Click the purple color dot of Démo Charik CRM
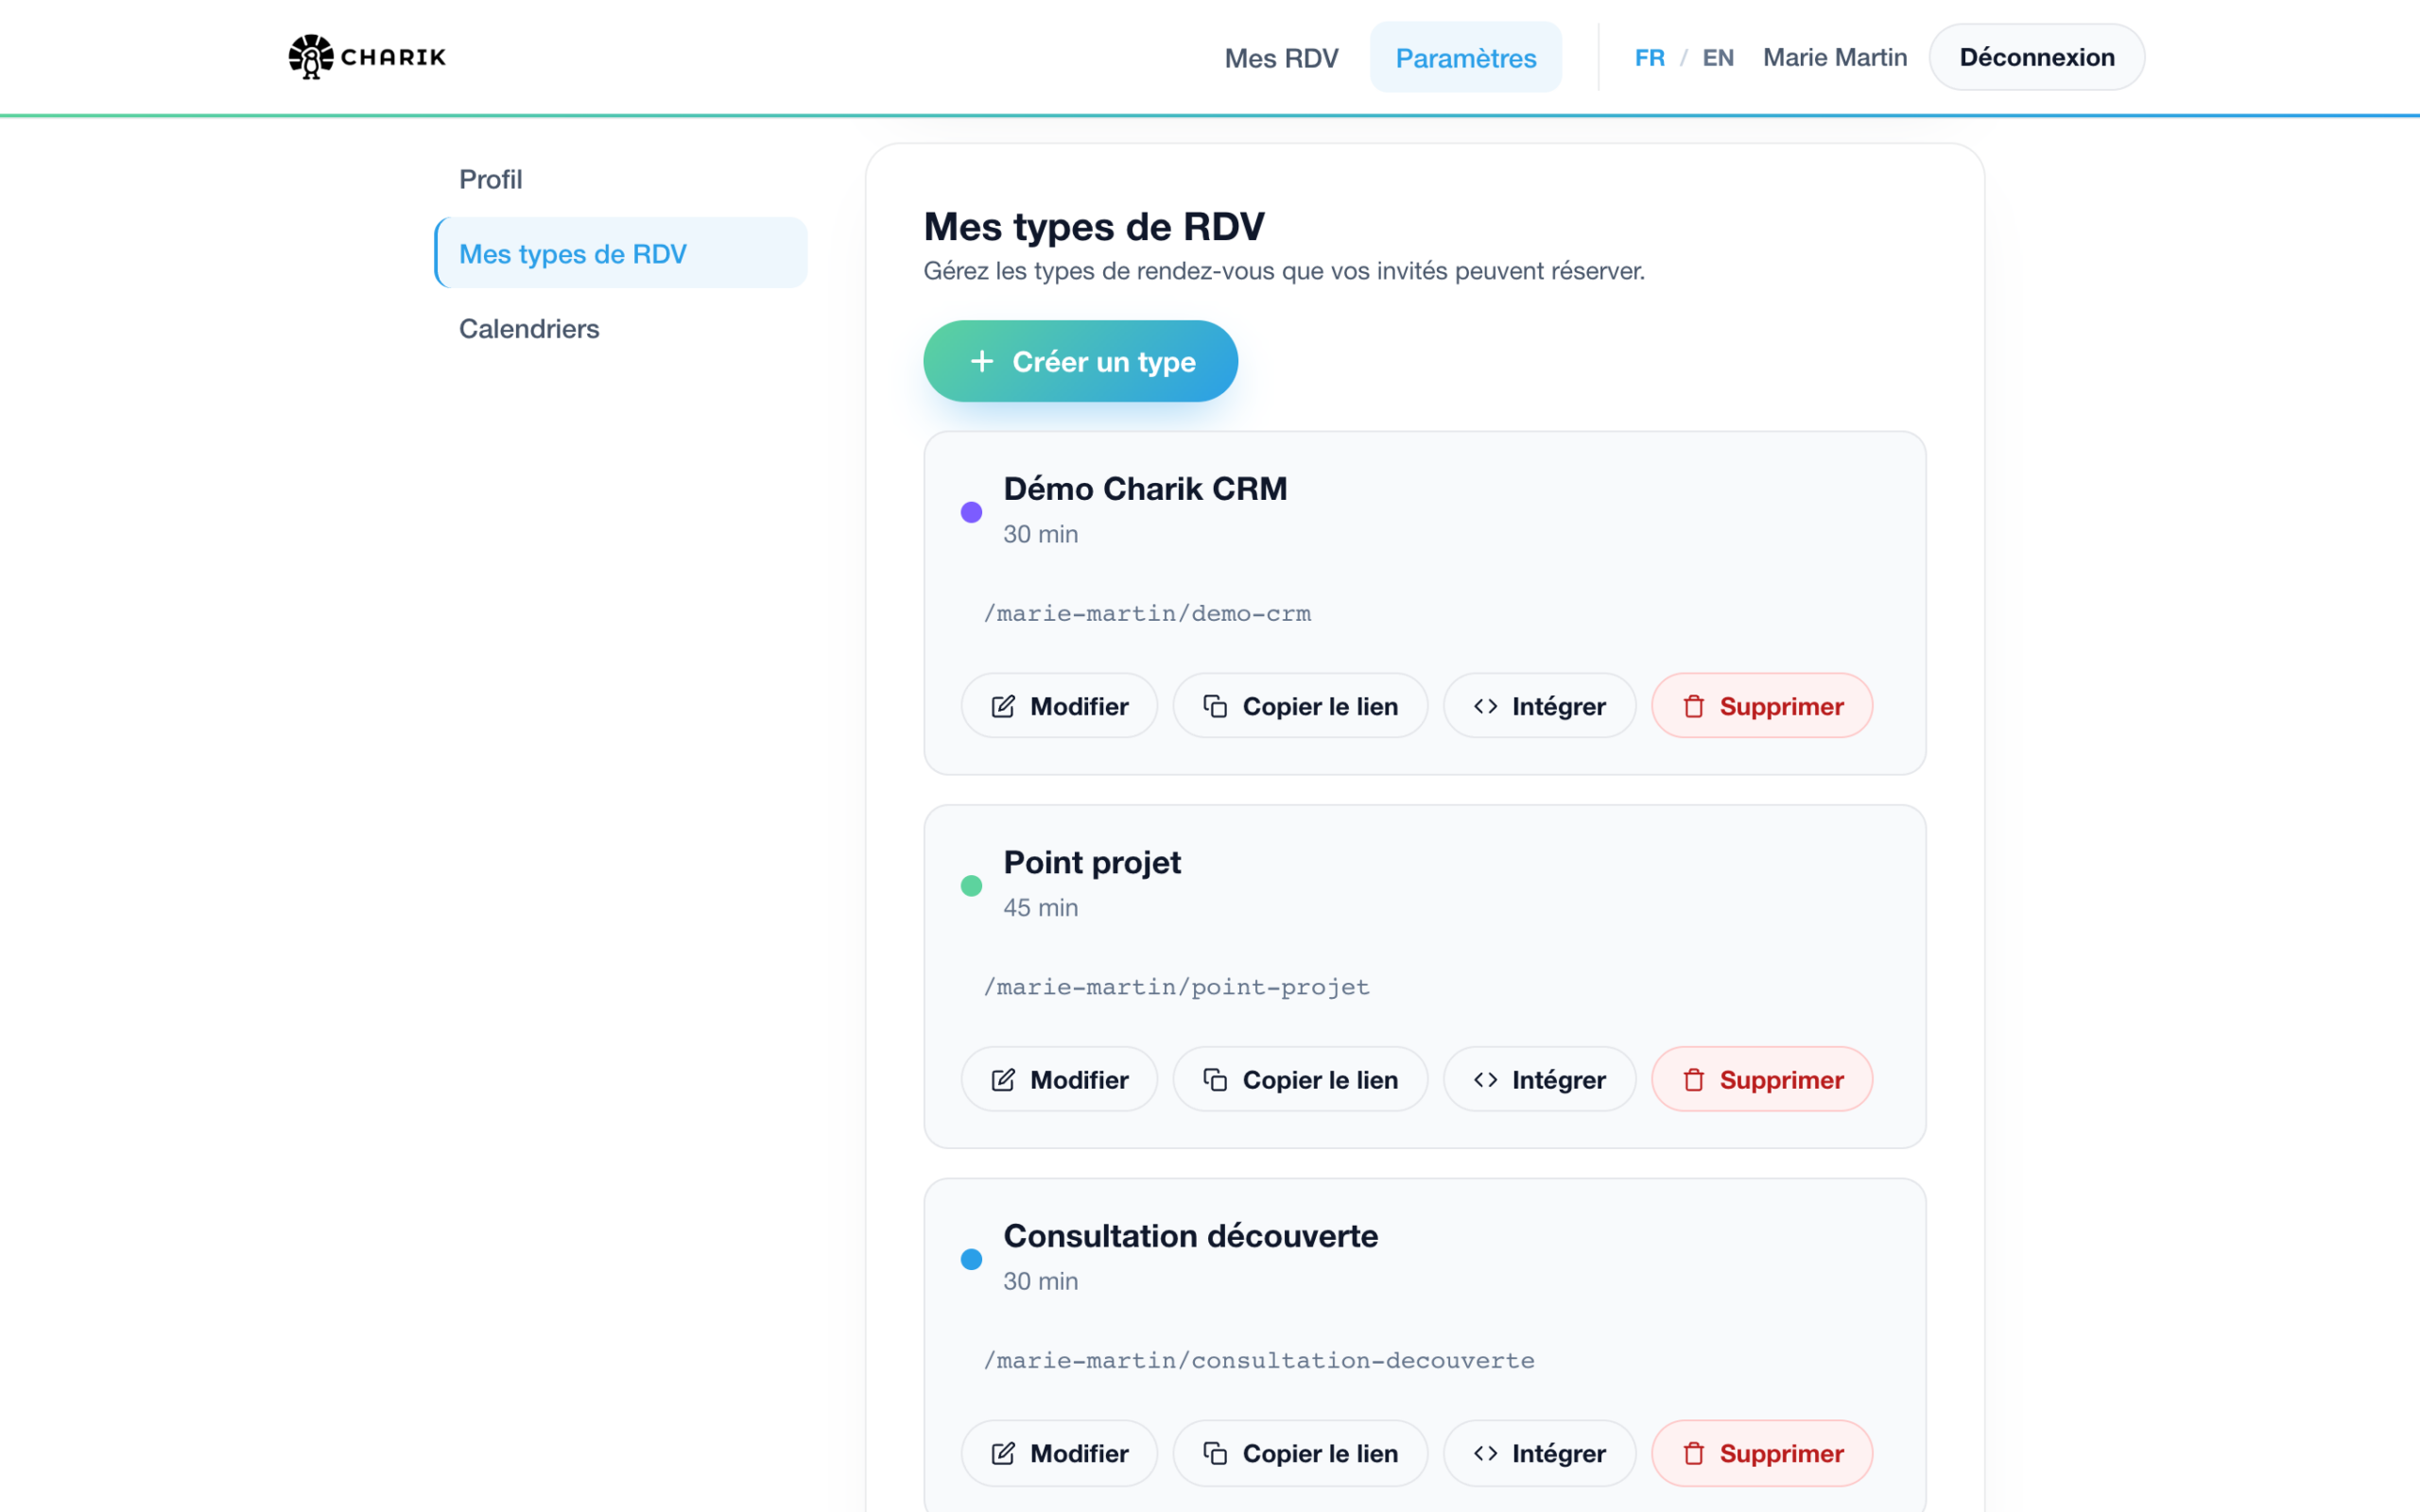Screen dimensions: 2420x1512 tap(971, 512)
